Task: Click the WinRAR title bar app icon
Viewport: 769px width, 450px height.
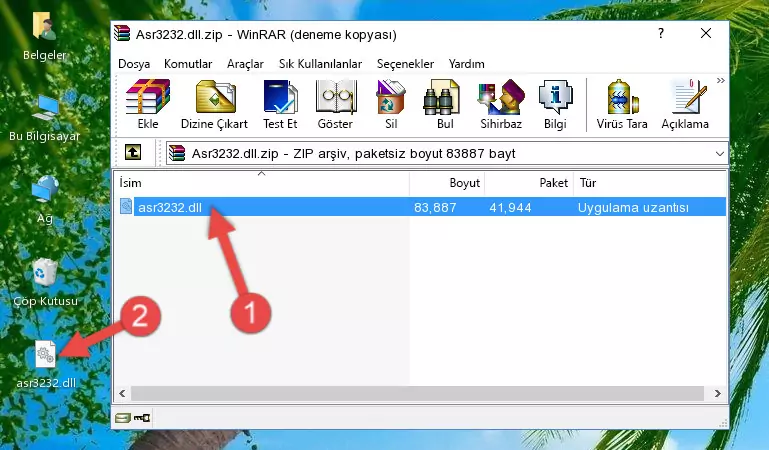Action: click(122, 33)
